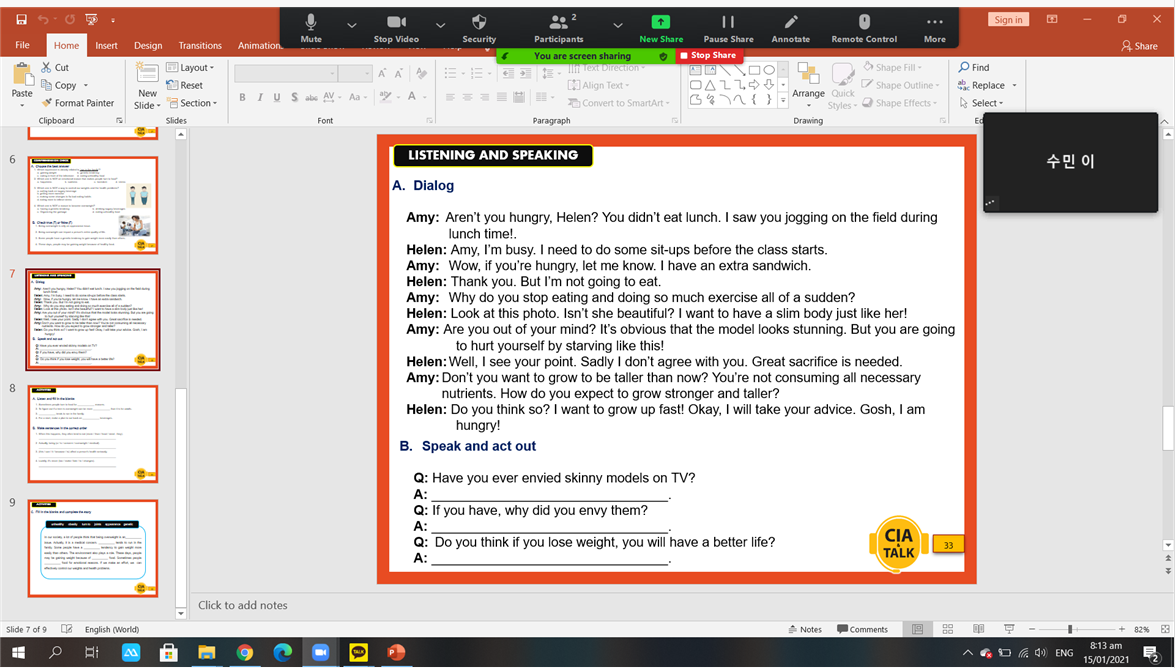Click the Share button in ribbon
Image resolution: width=1175 pixels, height=668 pixels.
coord(1139,46)
